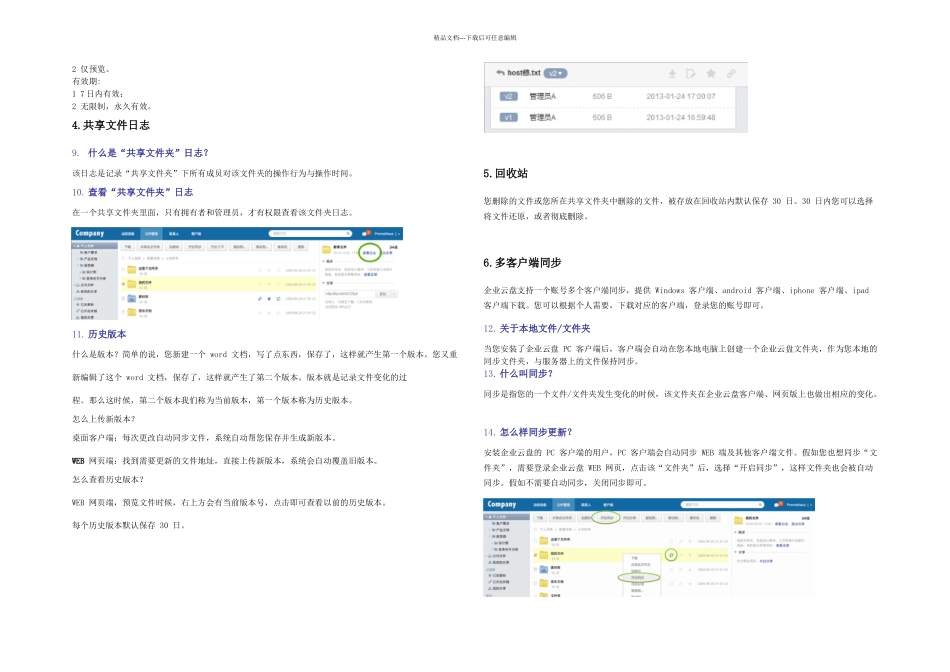Viewport: 950px width, 672px height.
Task: Click the 退出共享 link in section 10 screenshot
Action: coord(388,253)
